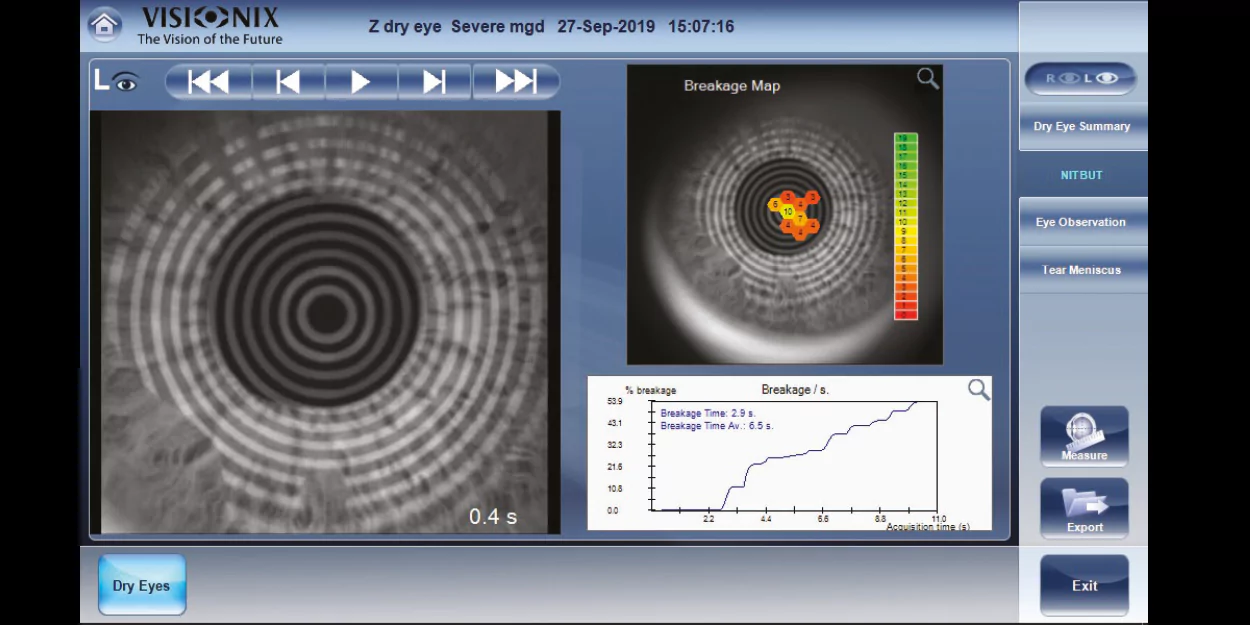Magnify the Breakage Map image
Screen dimensions: 1250x625
click(928, 79)
